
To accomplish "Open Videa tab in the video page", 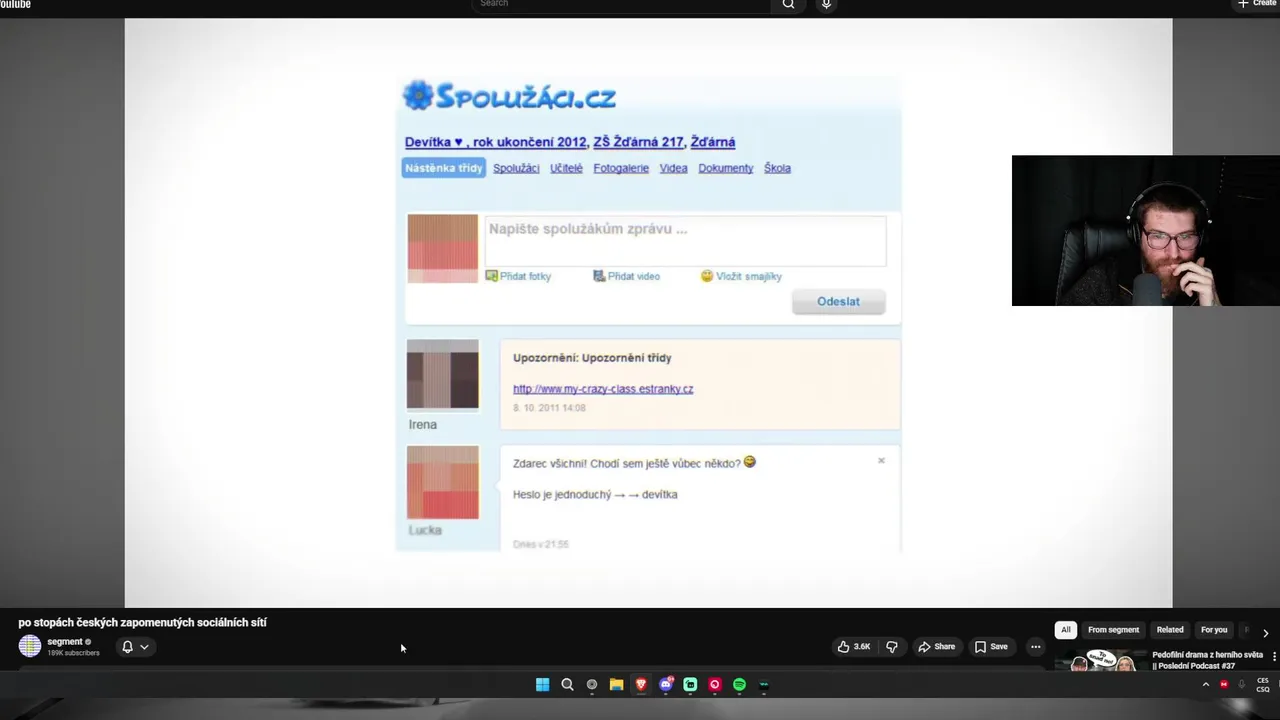I will click(x=673, y=168).
